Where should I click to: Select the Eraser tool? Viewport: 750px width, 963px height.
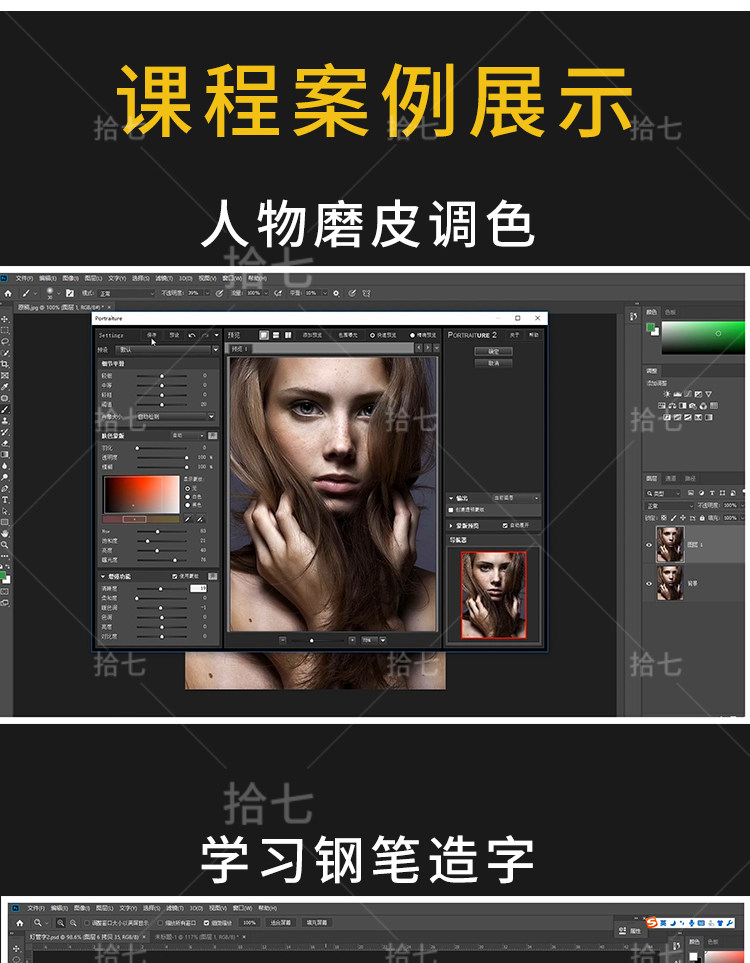coord(5,443)
